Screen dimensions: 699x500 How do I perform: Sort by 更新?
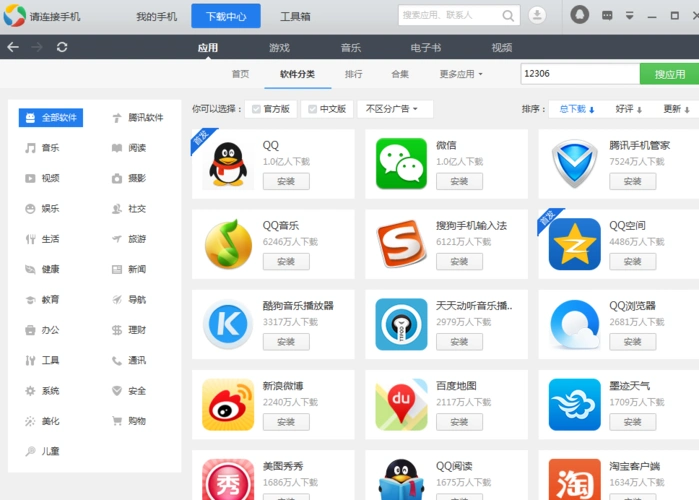pyautogui.click(x=676, y=109)
